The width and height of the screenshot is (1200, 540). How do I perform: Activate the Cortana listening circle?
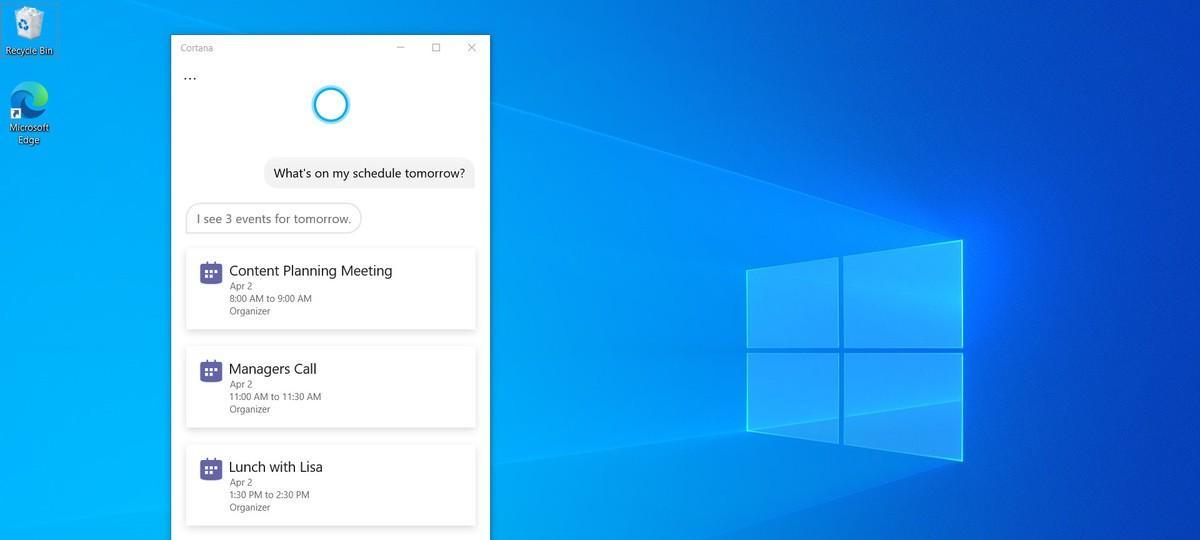(330, 104)
